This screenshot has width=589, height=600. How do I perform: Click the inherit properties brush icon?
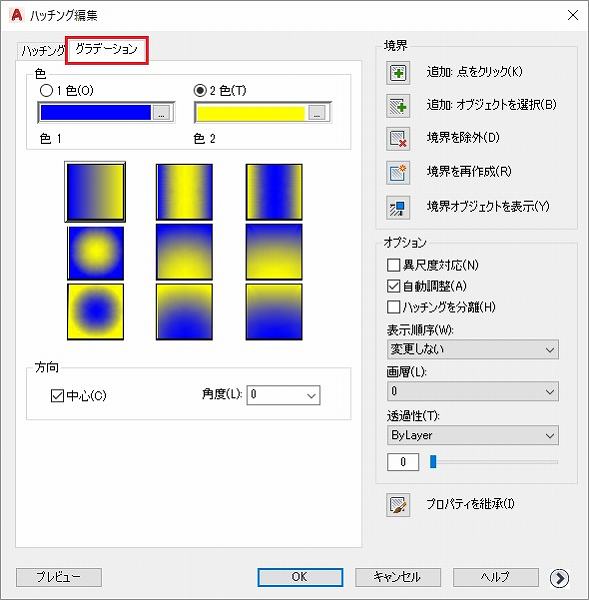(398, 505)
